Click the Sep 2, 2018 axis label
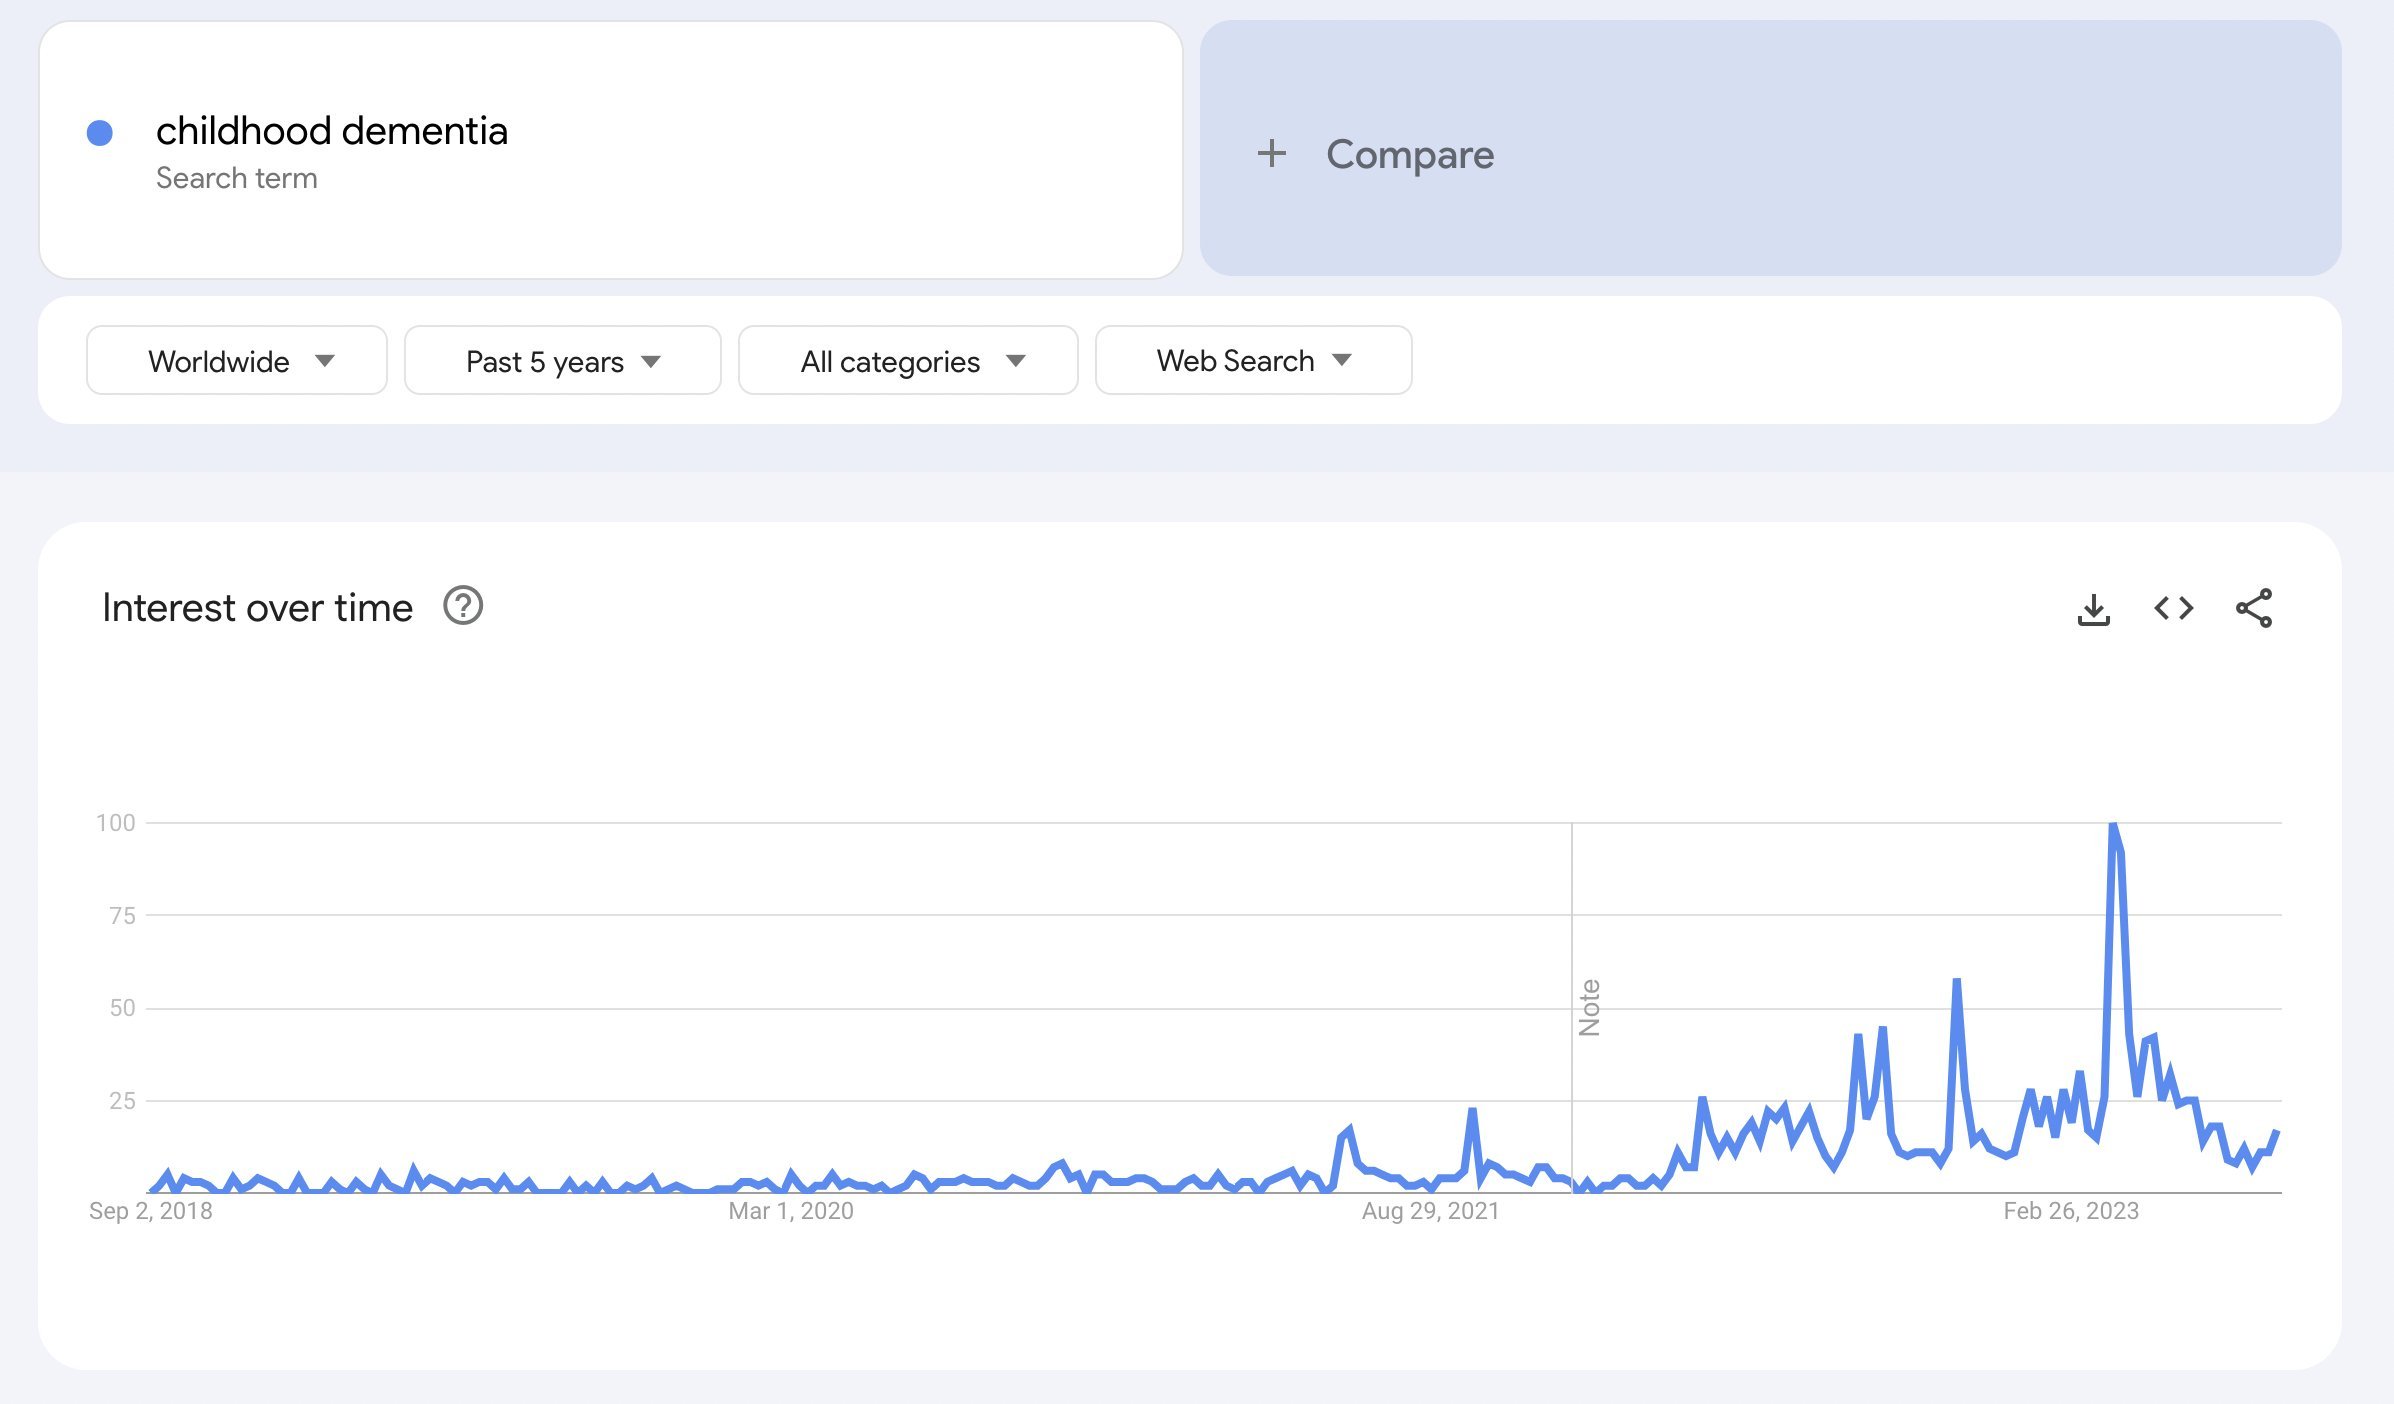Screen dimensions: 2394x1404 point(151,1211)
